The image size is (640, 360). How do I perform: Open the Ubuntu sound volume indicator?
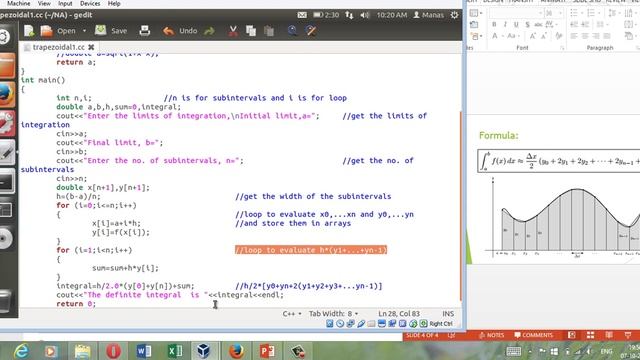[365, 15]
